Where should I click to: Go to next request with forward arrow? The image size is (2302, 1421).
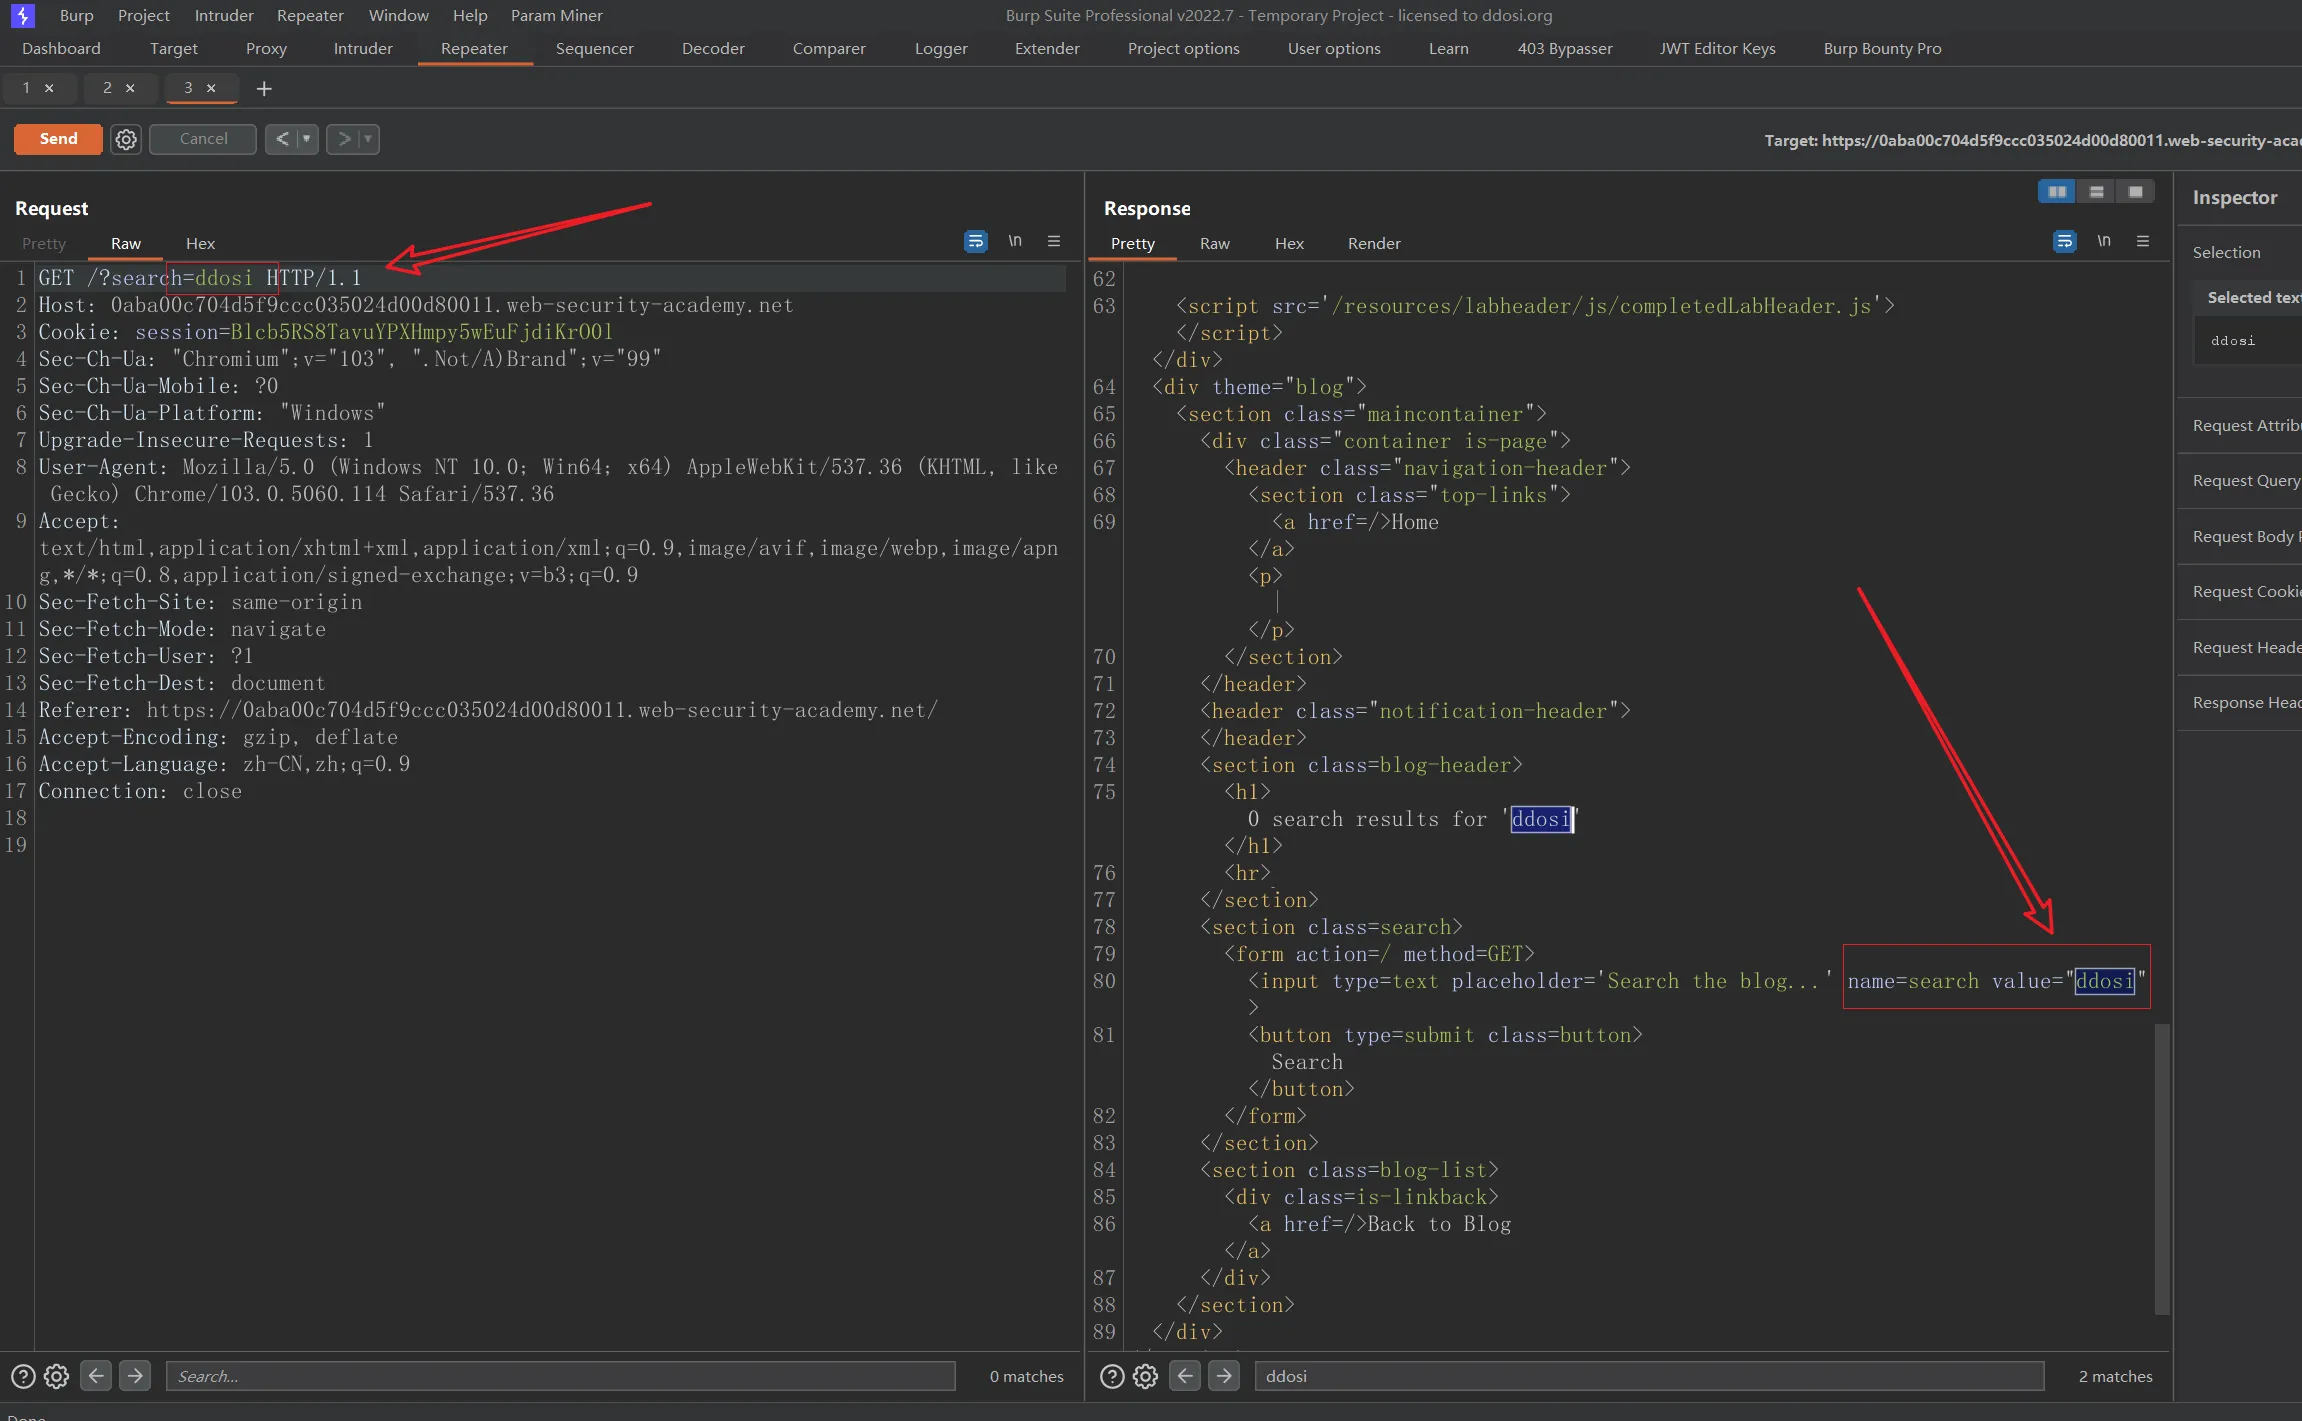tap(344, 139)
